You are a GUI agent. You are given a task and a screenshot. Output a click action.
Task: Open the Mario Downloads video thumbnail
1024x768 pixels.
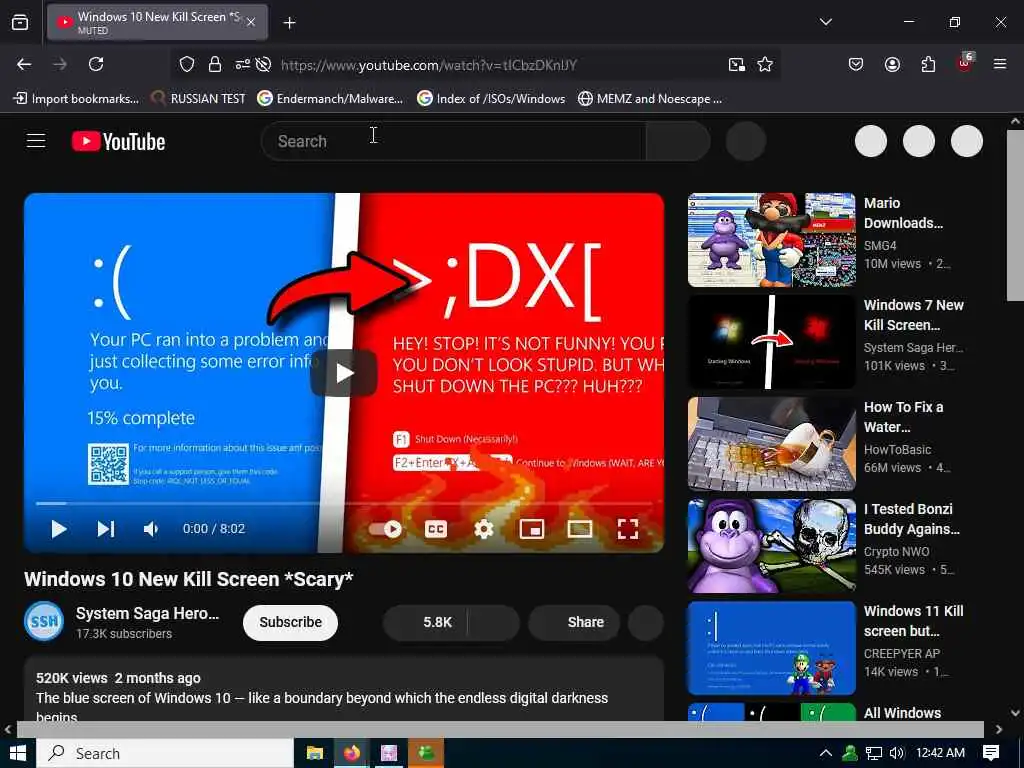click(771, 240)
